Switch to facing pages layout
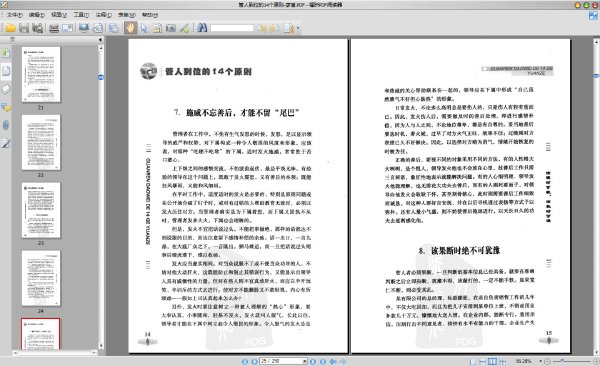The width and height of the screenshot is (600, 366). (x=493, y=361)
